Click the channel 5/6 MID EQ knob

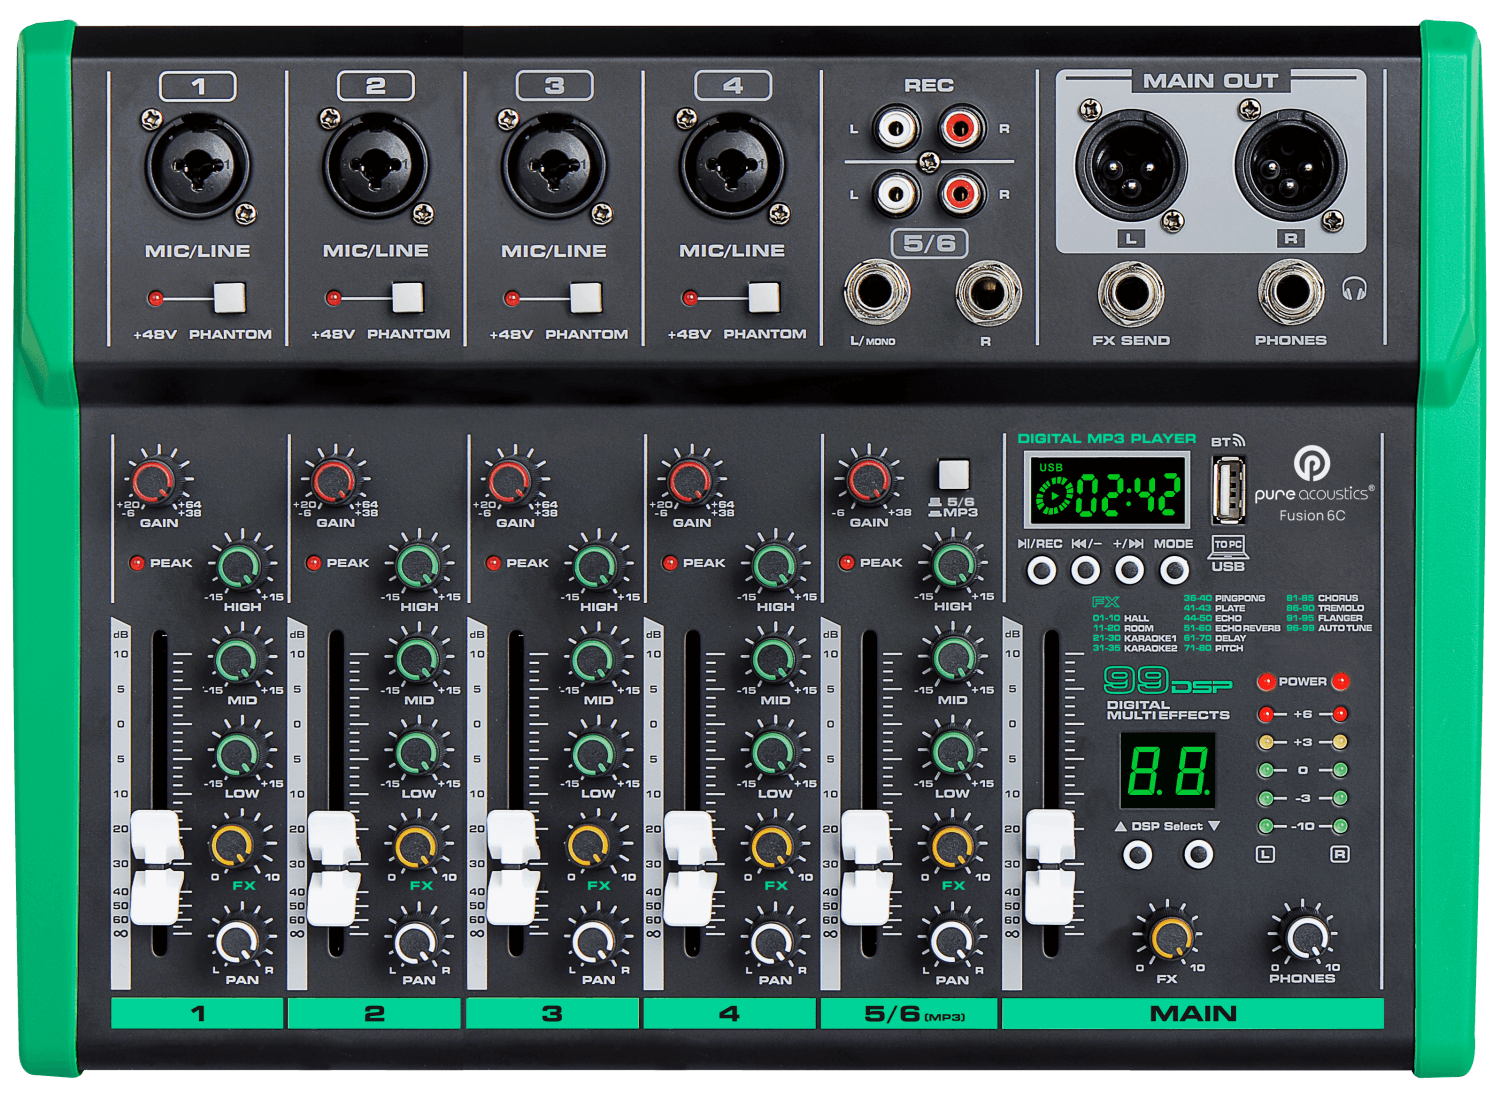pyautogui.click(x=952, y=659)
